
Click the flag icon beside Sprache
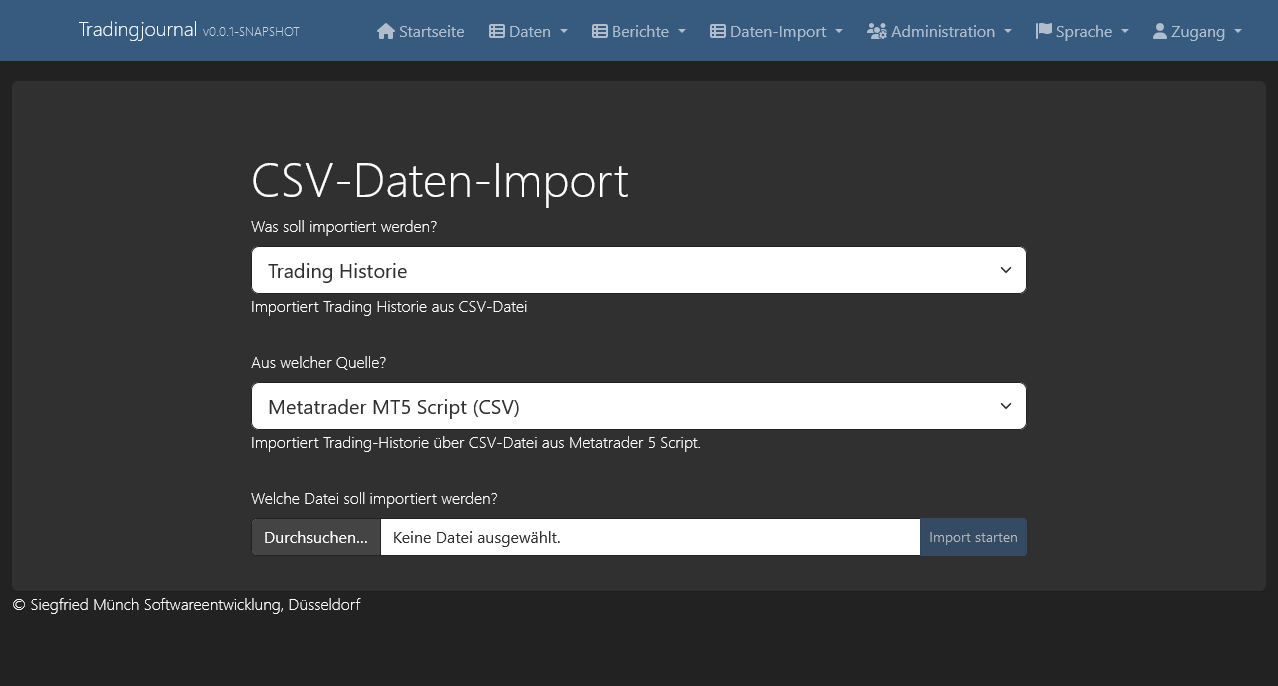tap(1044, 31)
